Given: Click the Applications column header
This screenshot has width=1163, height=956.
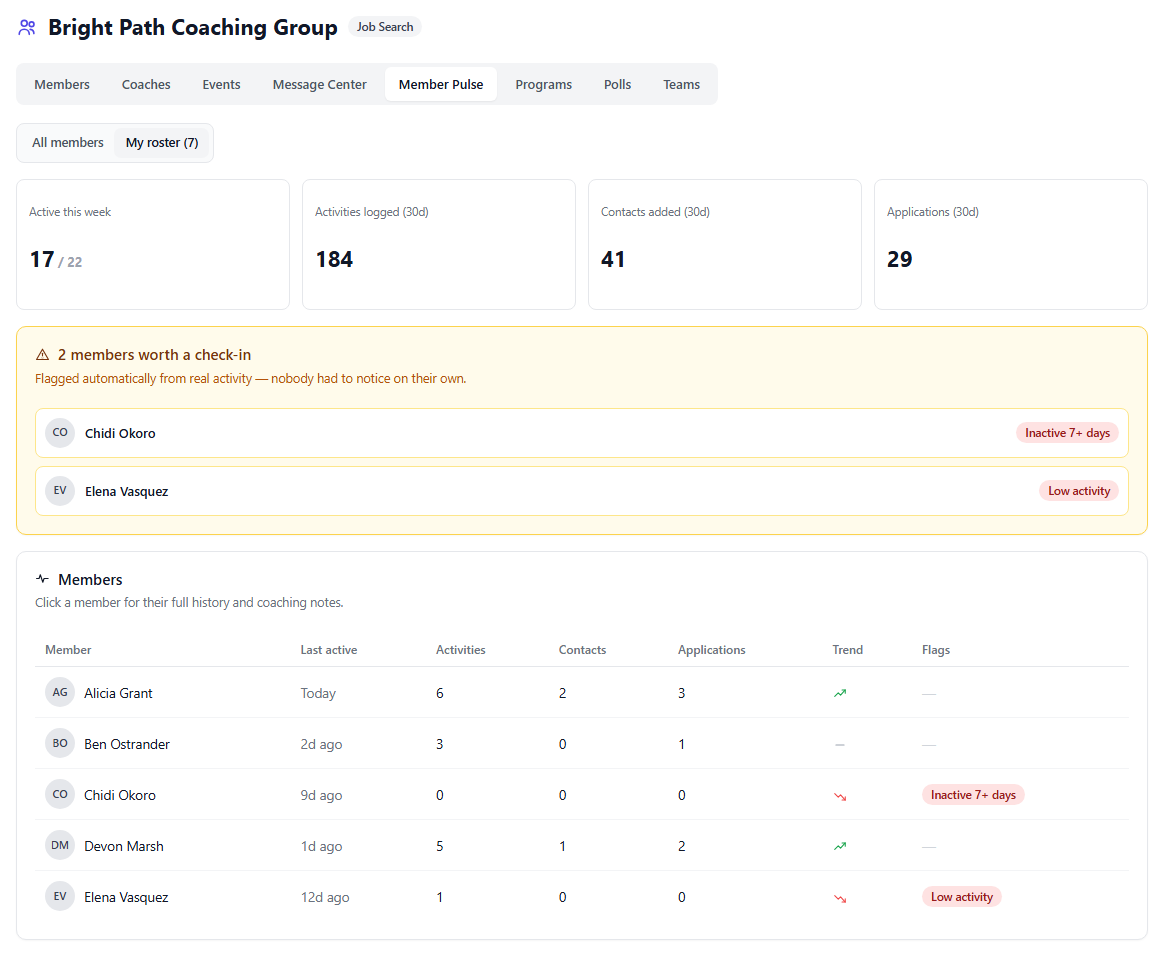Looking at the screenshot, I should [x=711, y=650].
